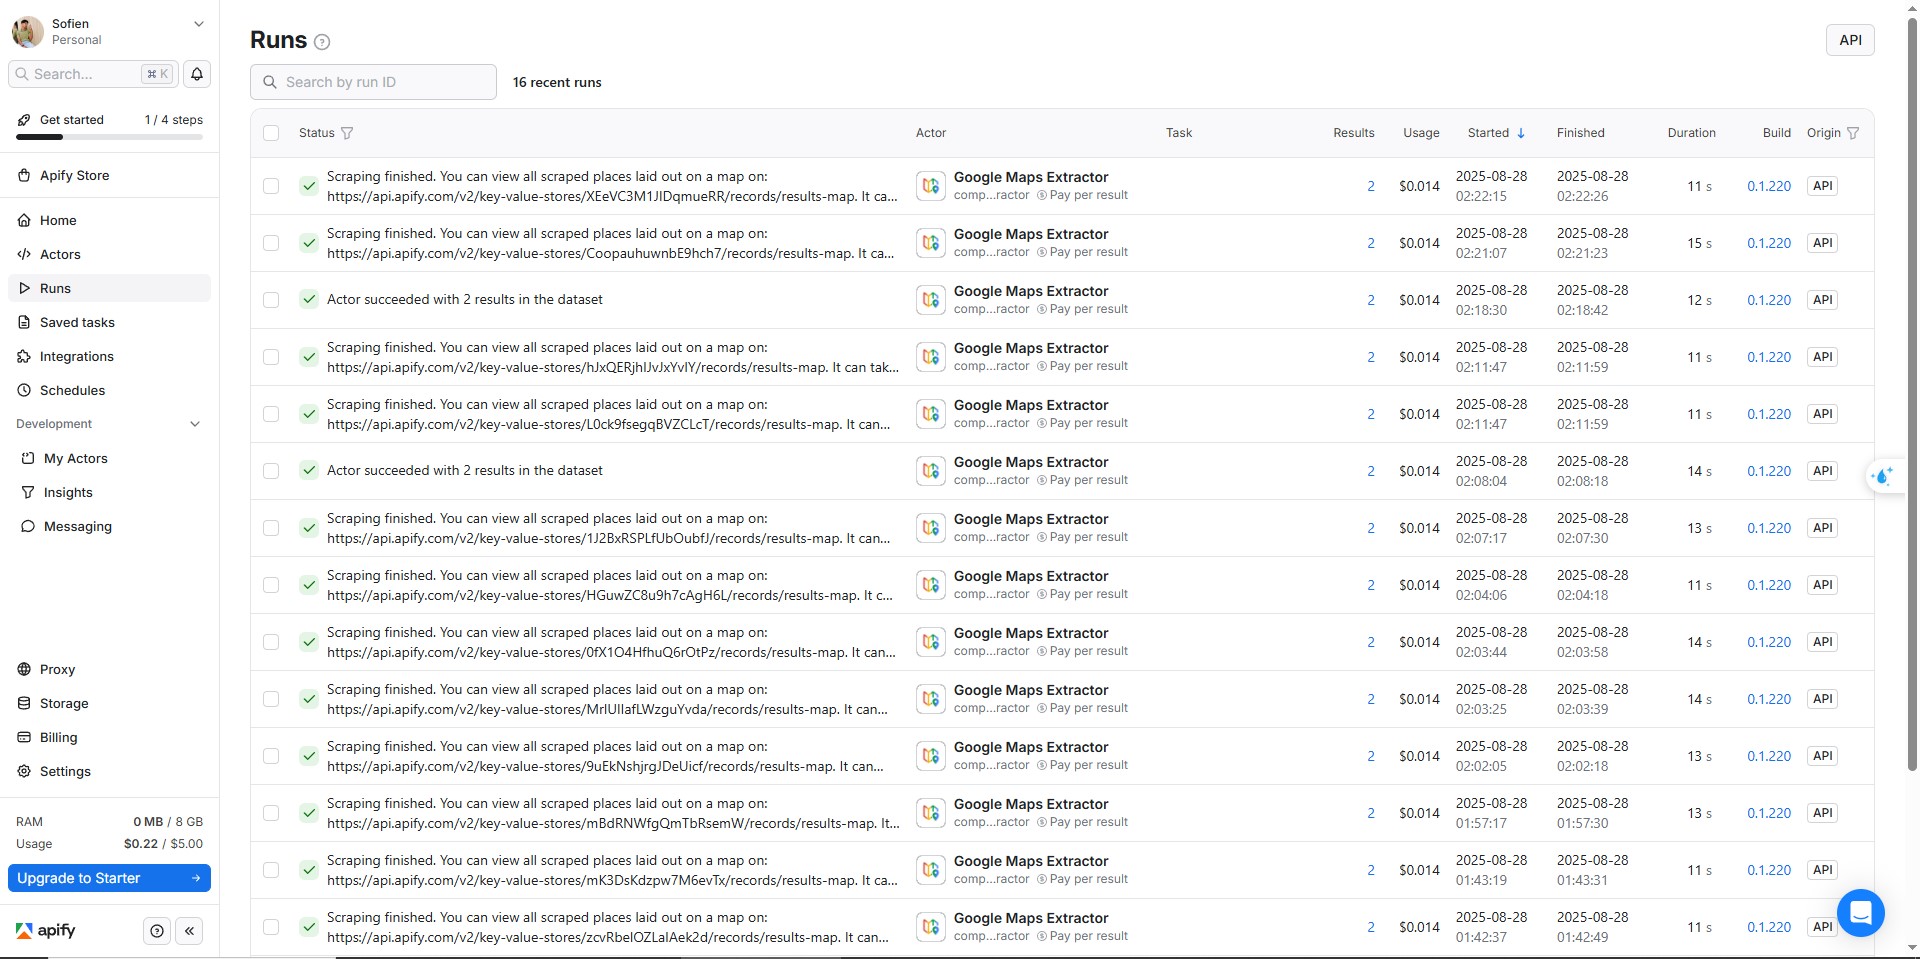Click Google Maps Extractor icon for 02:08:04 run
The height and width of the screenshot is (959, 1920).
tap(931, 471)
